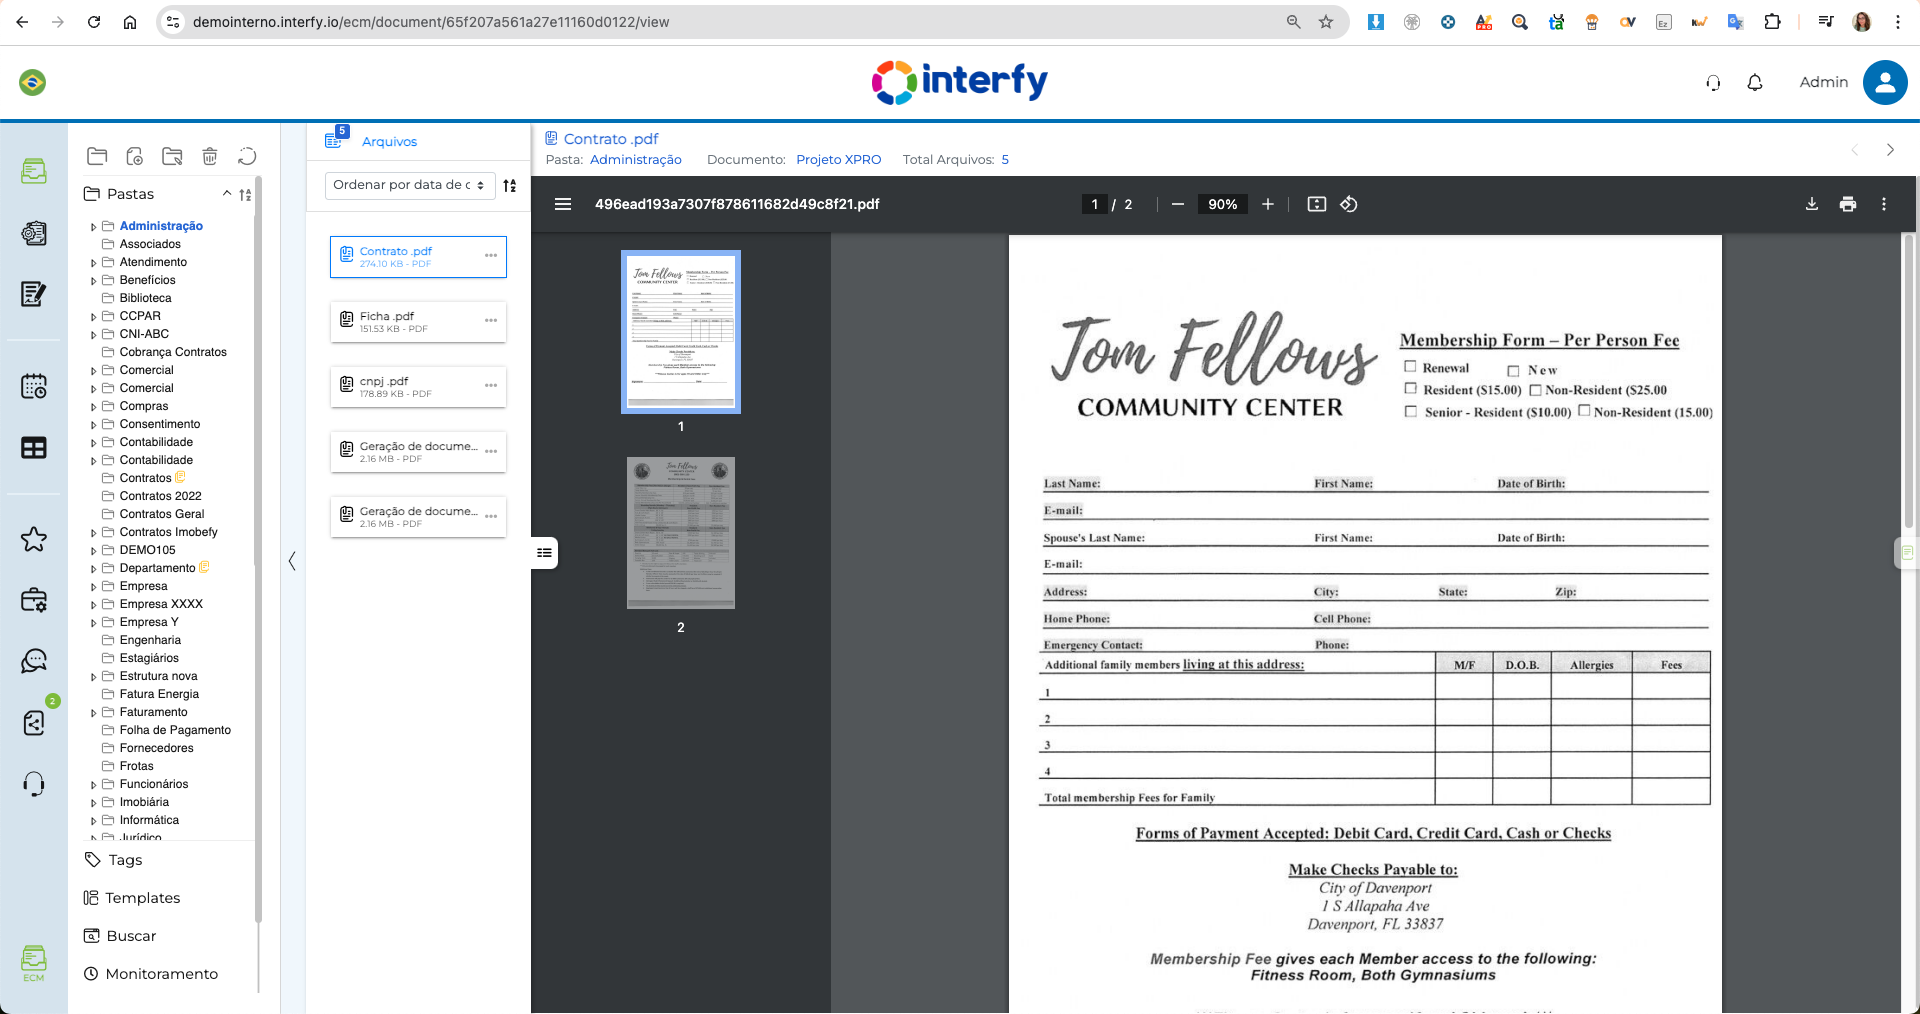Toggle the document outline list button
The image size is (1920, 1014).
(544, 553)
